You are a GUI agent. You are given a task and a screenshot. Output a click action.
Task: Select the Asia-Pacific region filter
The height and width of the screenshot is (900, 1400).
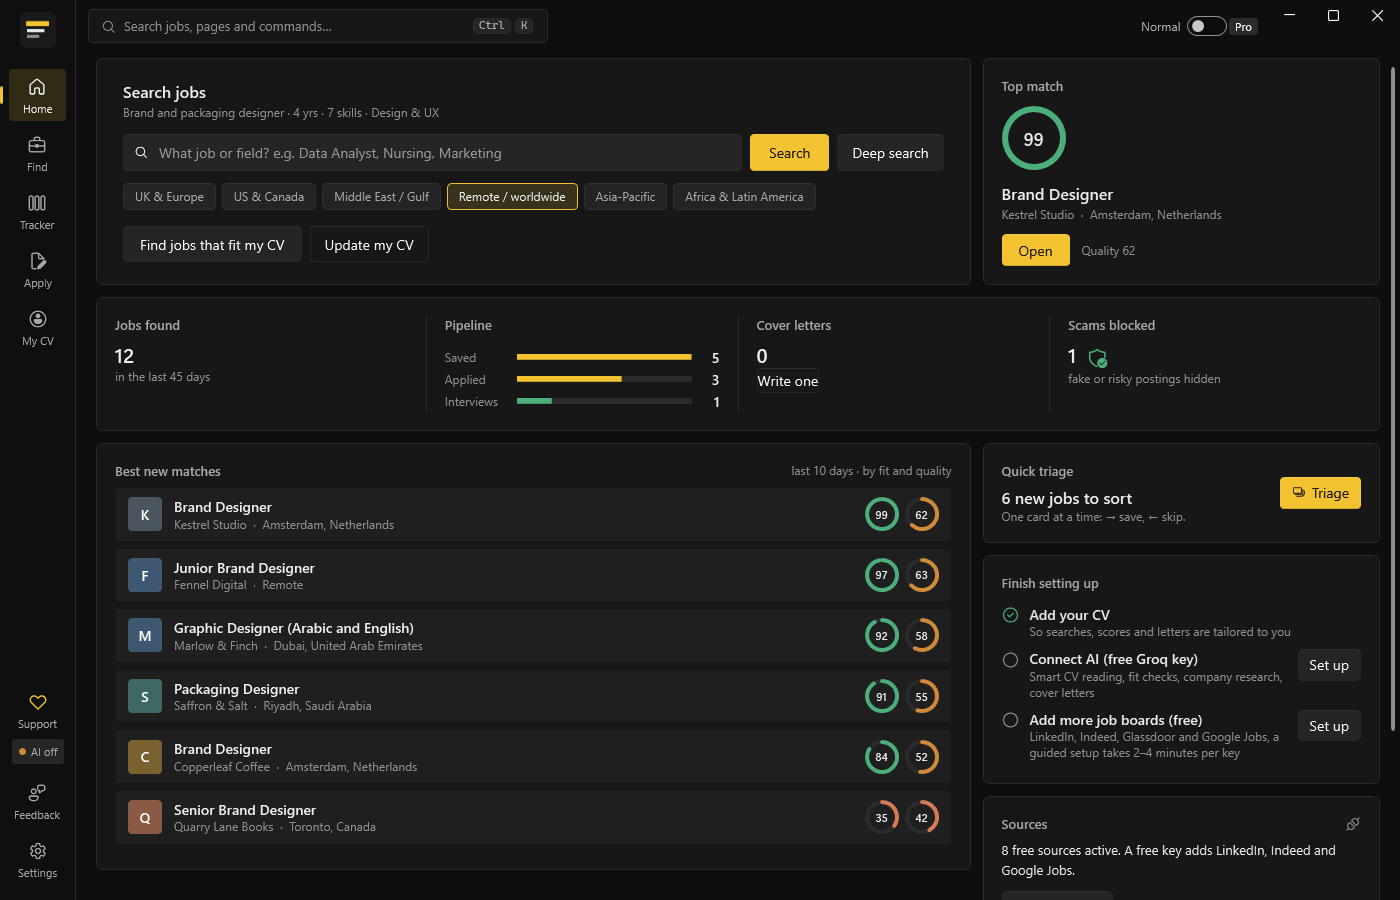coord(625,197)
